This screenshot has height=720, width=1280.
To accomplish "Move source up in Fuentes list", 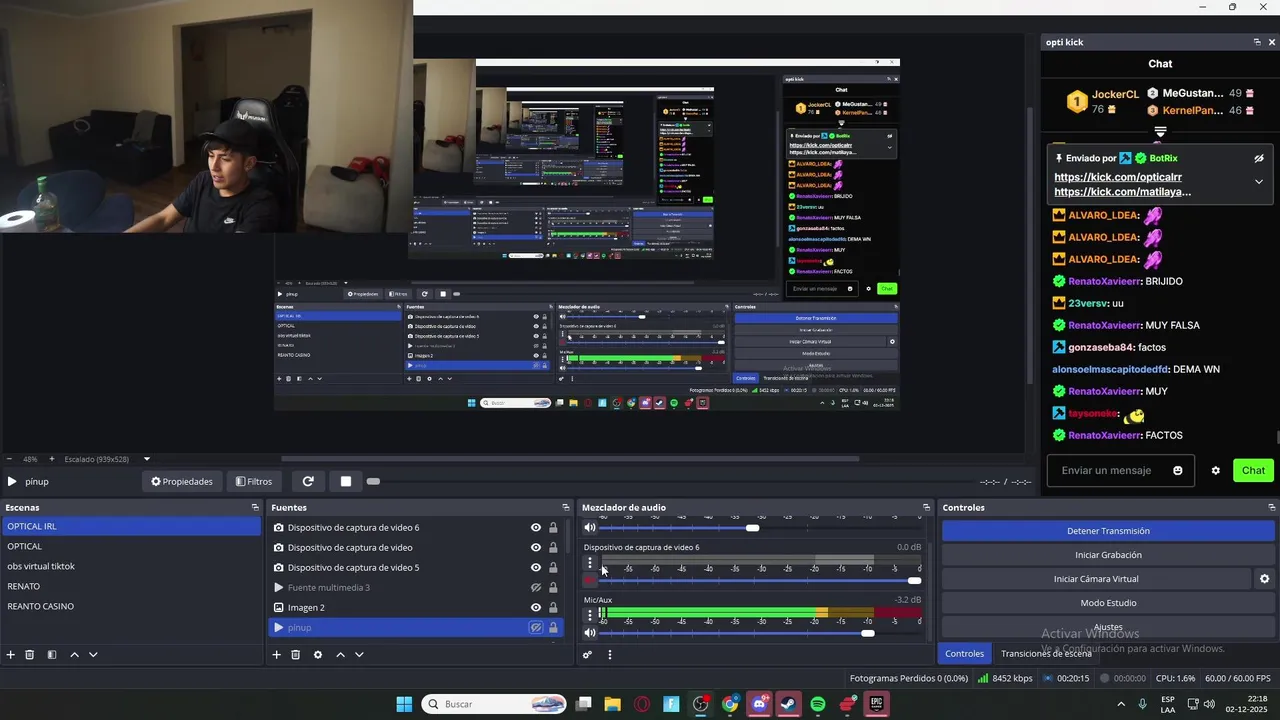I will (340, 655).
